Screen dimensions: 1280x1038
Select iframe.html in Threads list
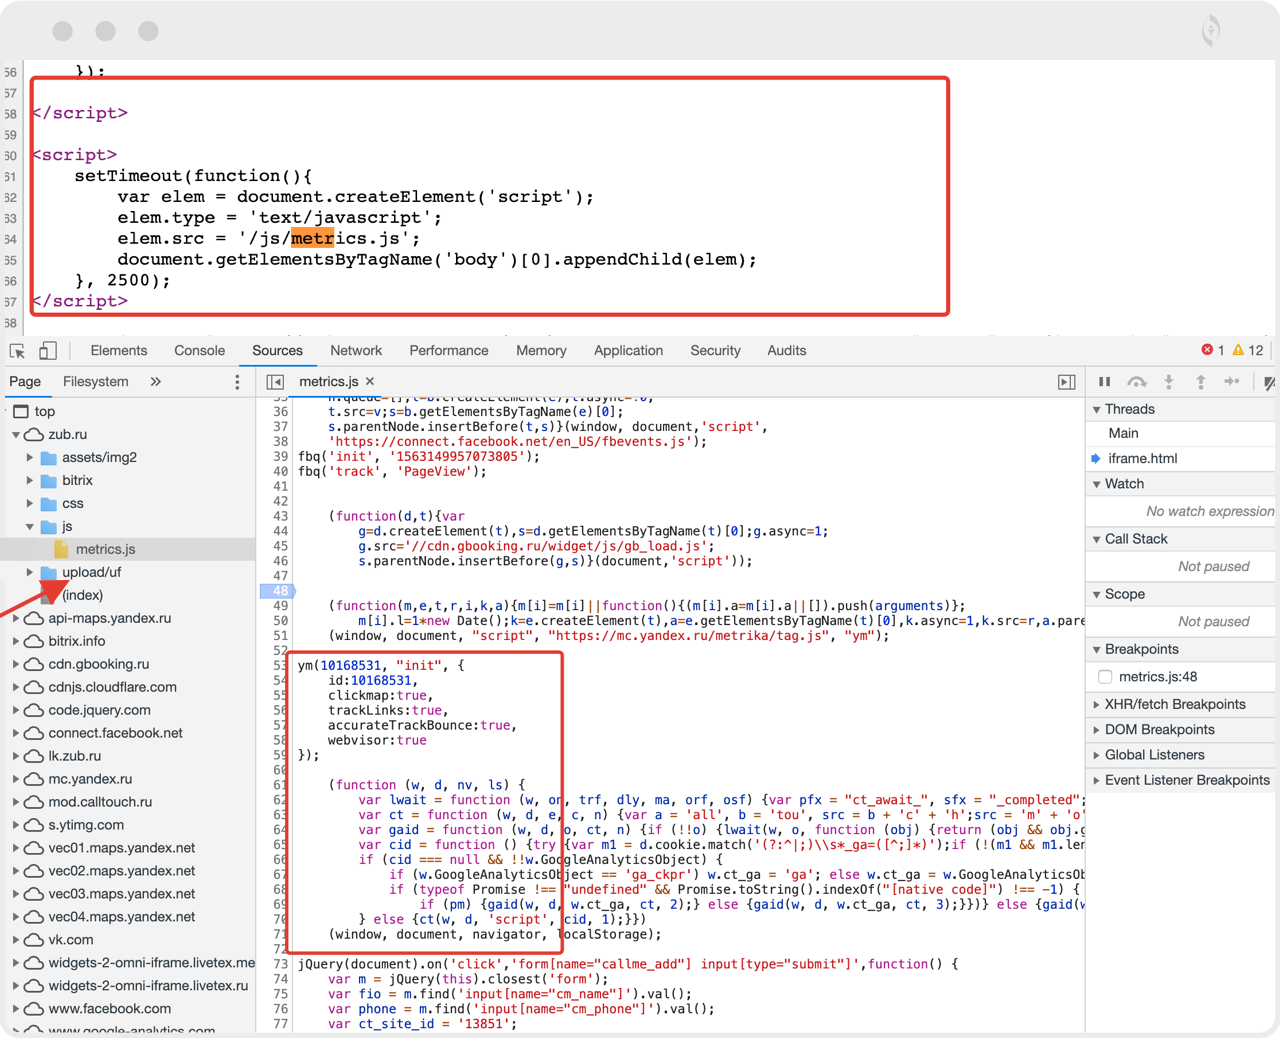coord(1142,459)
